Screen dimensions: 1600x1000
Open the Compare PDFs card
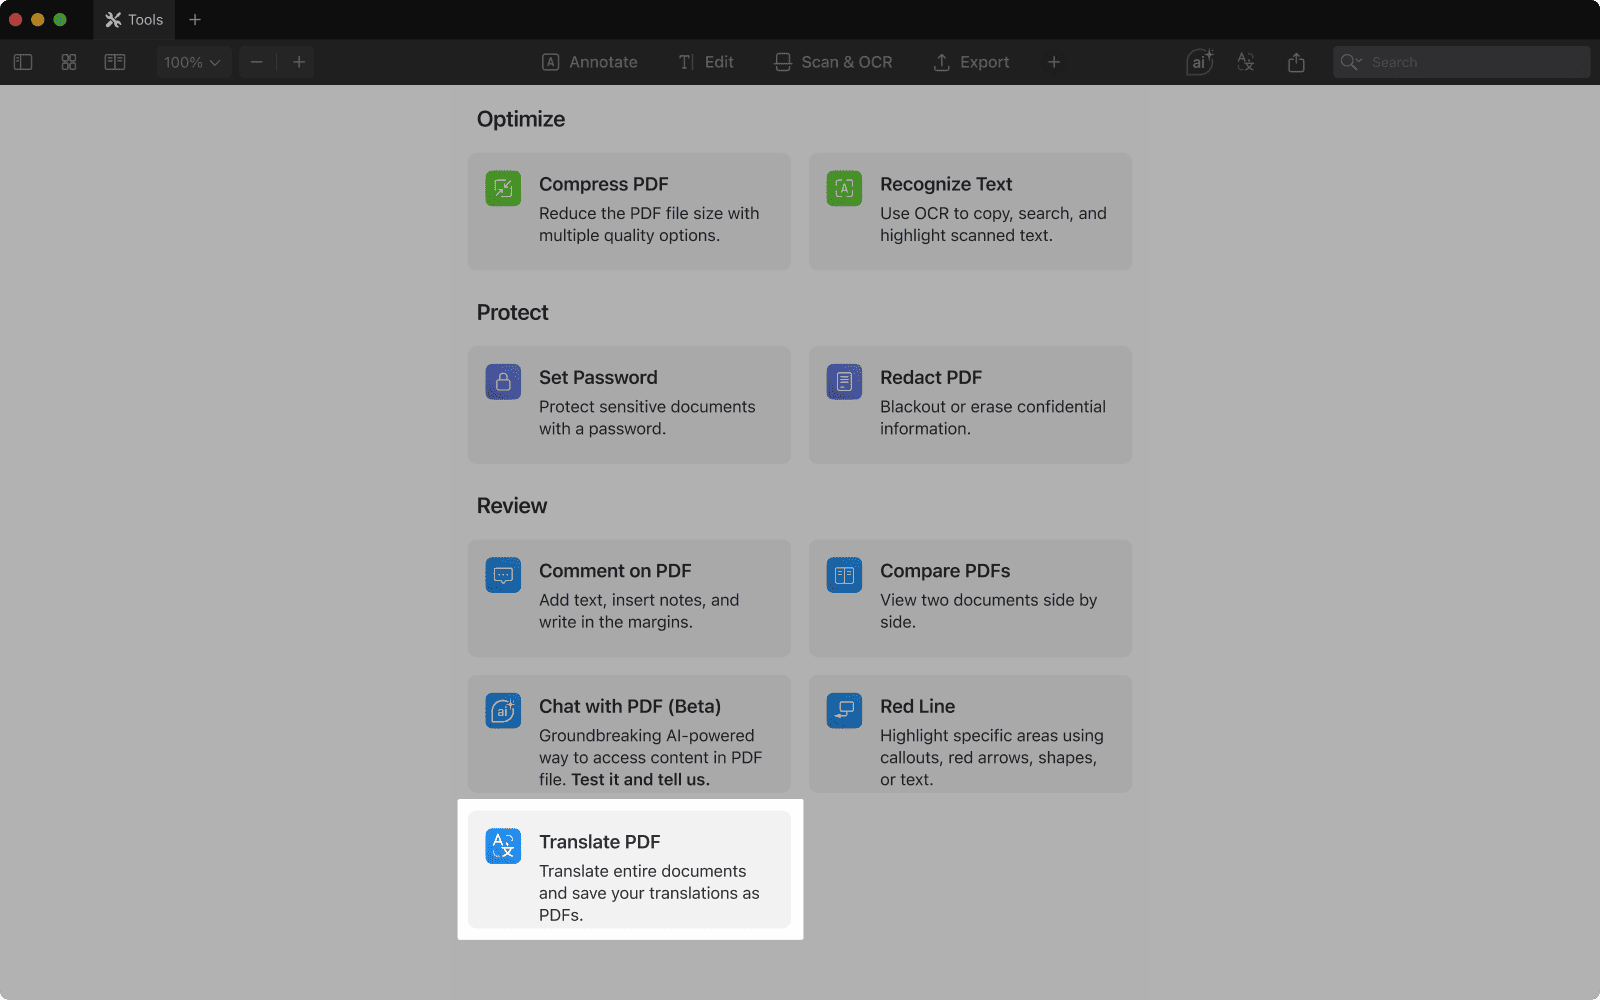970,598
